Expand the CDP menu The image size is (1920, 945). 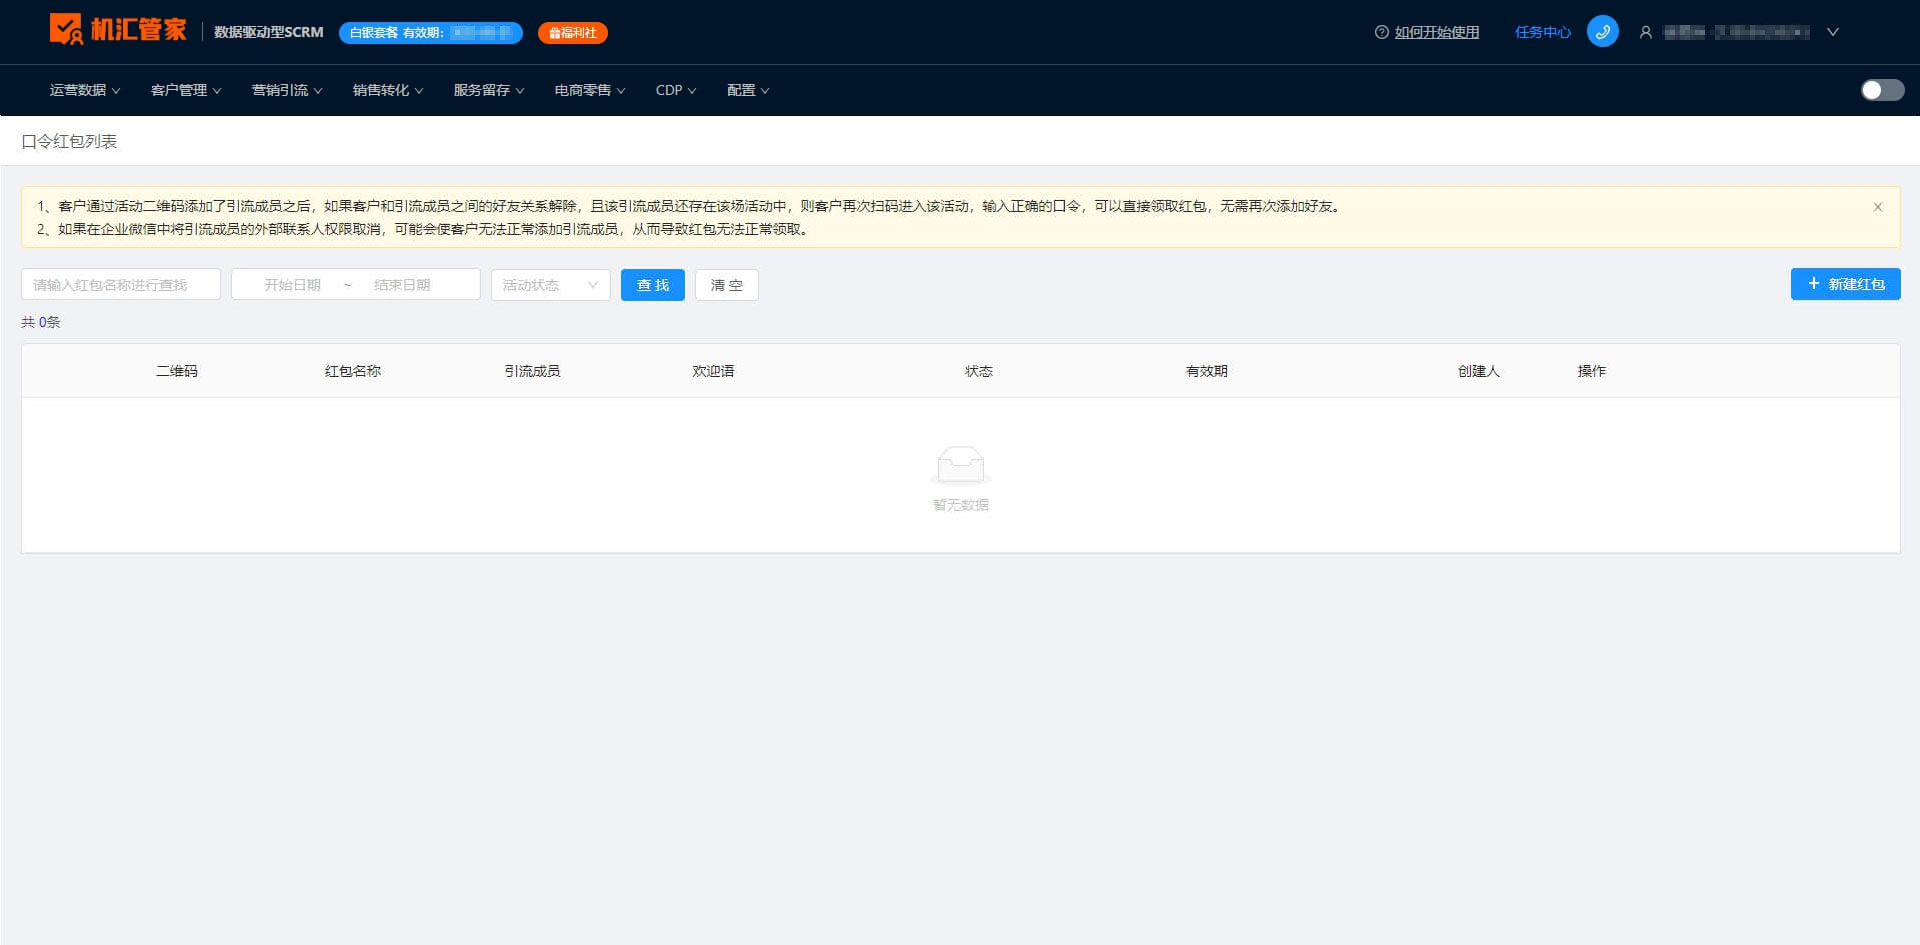point(676,90)
